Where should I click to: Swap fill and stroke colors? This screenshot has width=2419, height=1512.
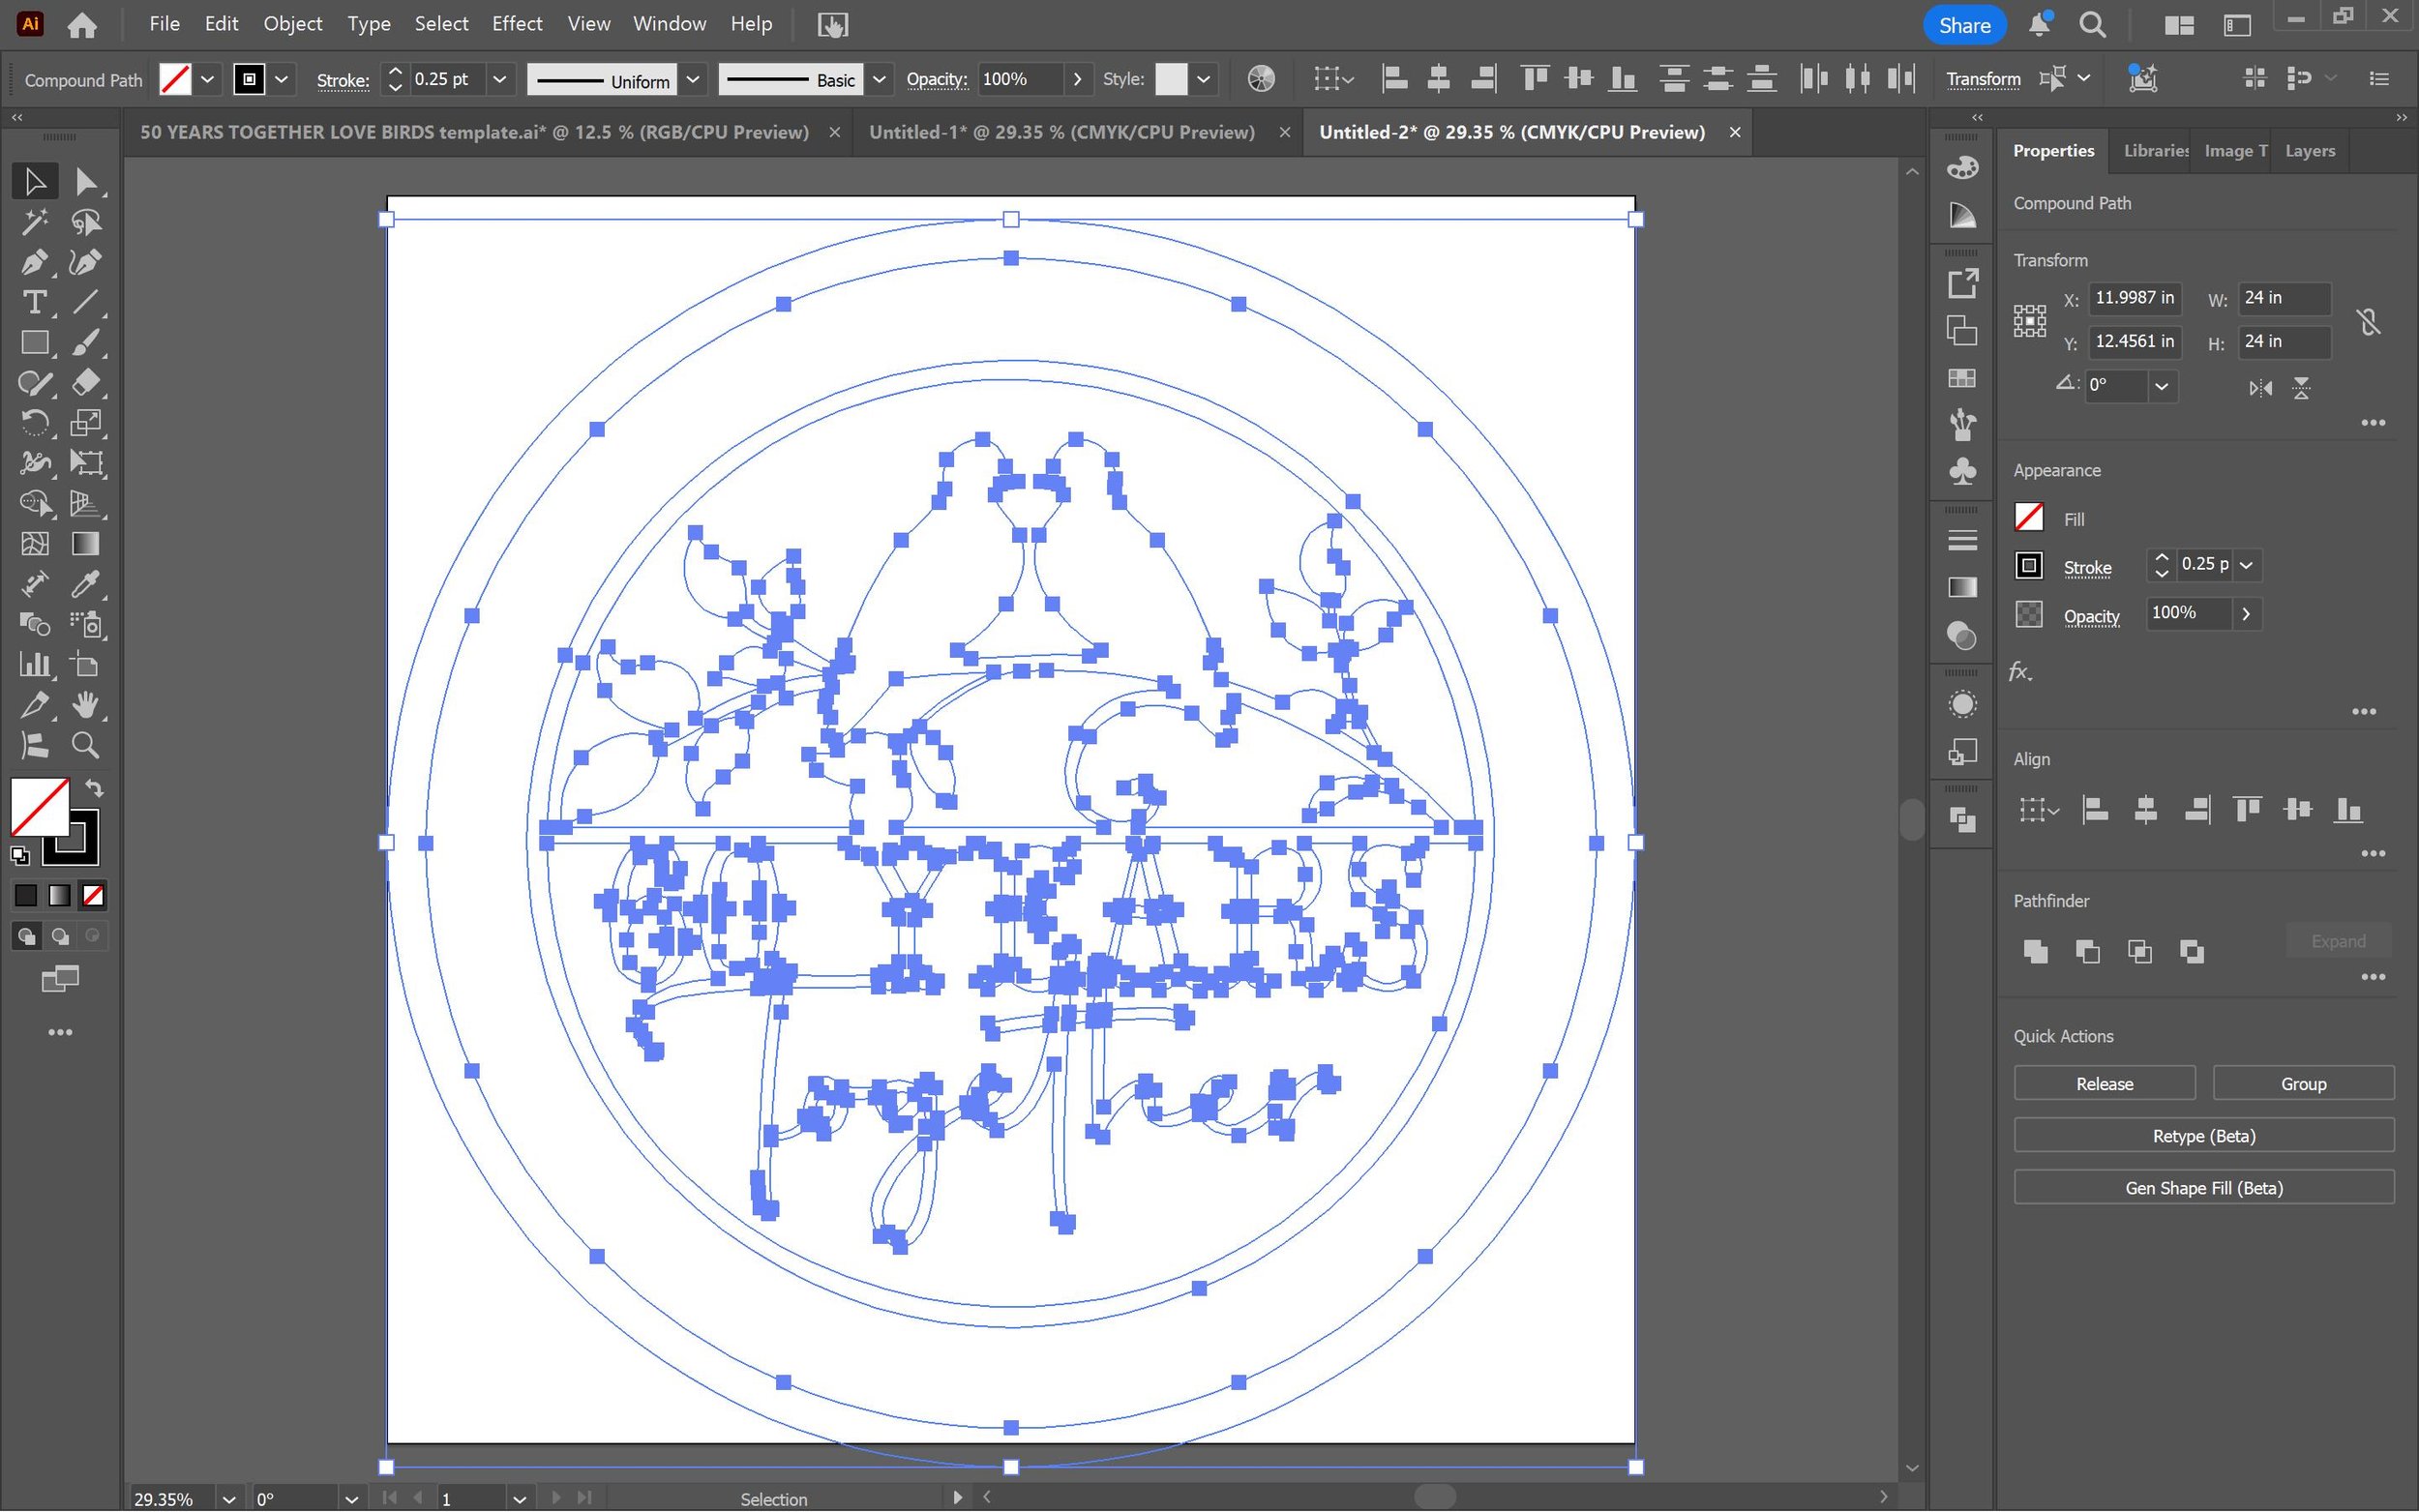94,788
